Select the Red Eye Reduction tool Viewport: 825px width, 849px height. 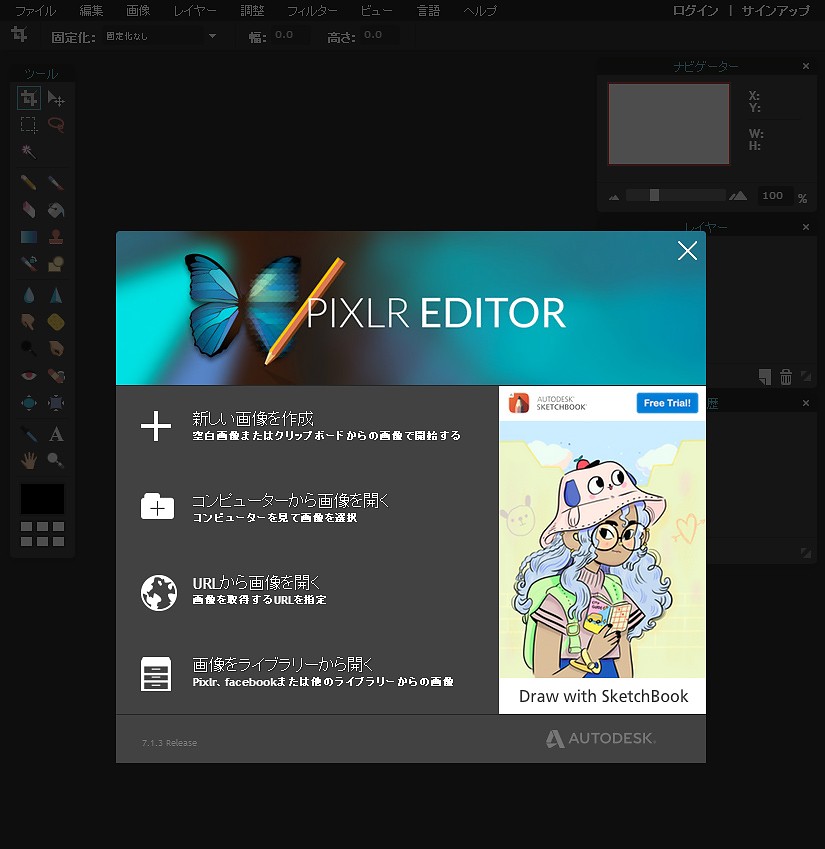point(29,375)
